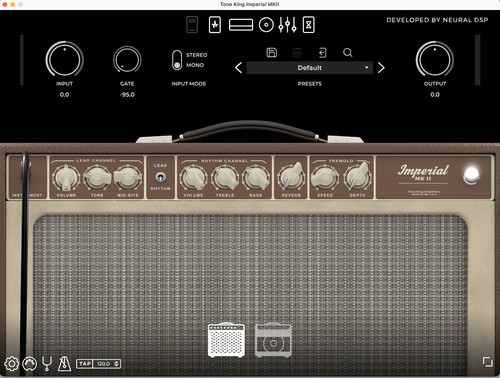Click the save preset floppy icon

click(272, 53)
